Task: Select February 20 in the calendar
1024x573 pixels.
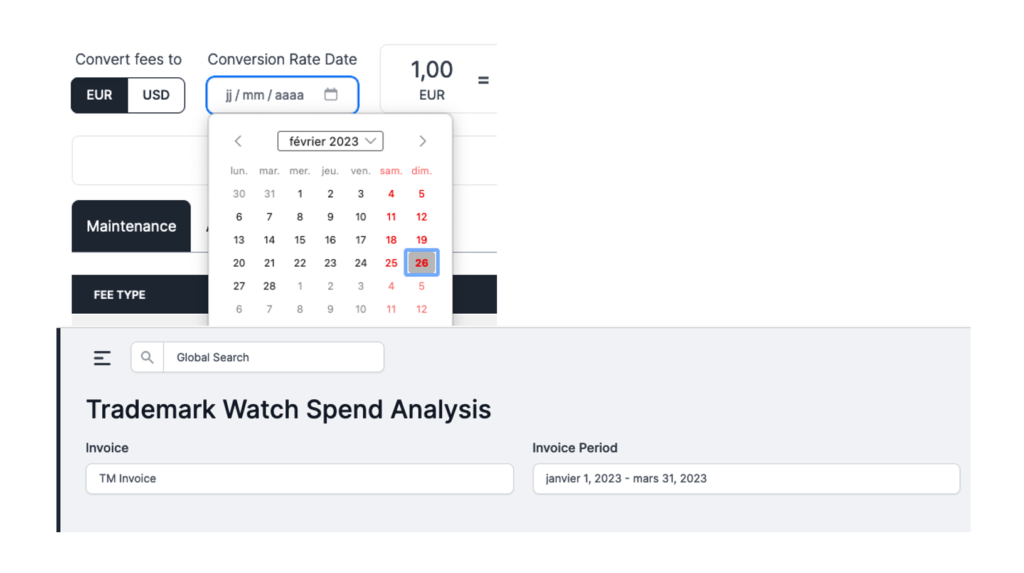Action: pyautogui.click(x=239, y=263)
